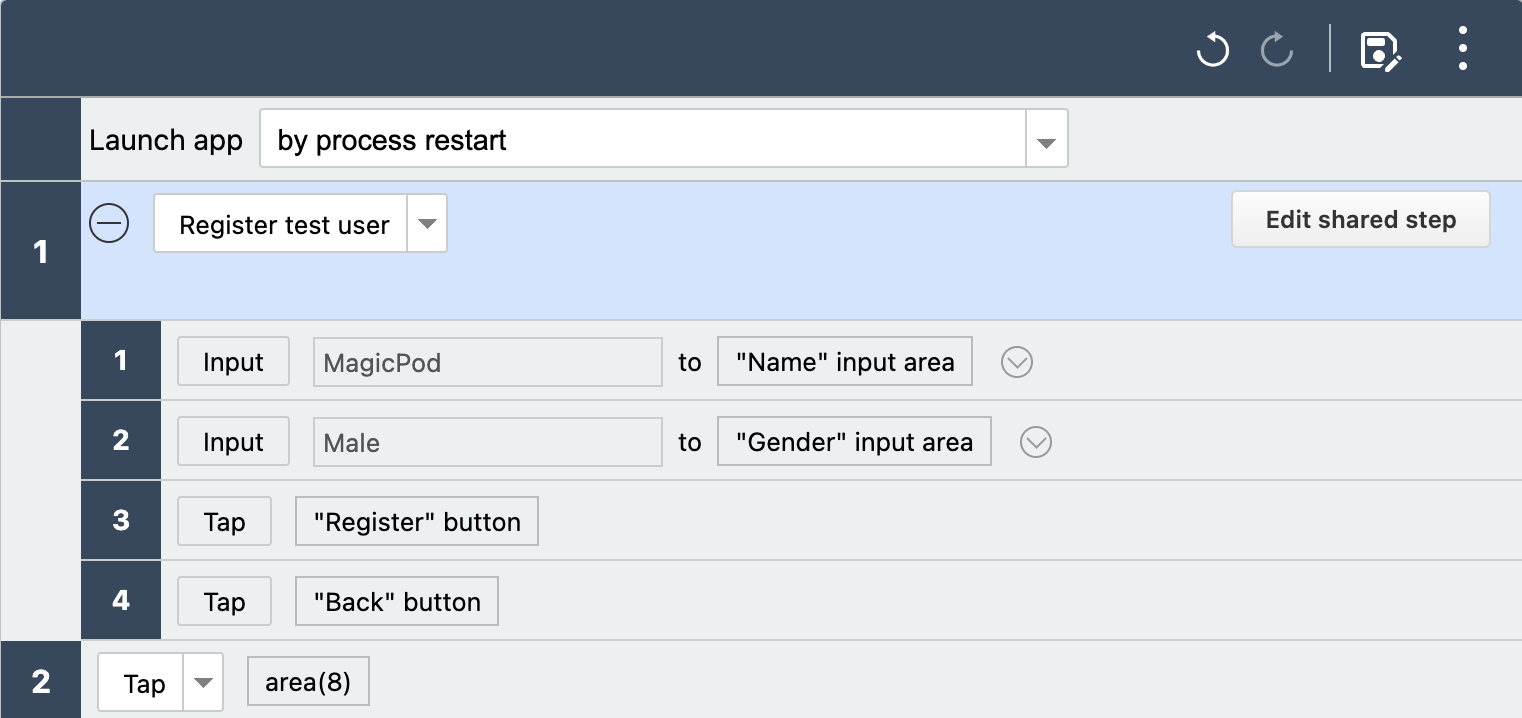Screen dimensions: 1522x718
Task: Click the area(8) element box
Action: pos(308,683)
